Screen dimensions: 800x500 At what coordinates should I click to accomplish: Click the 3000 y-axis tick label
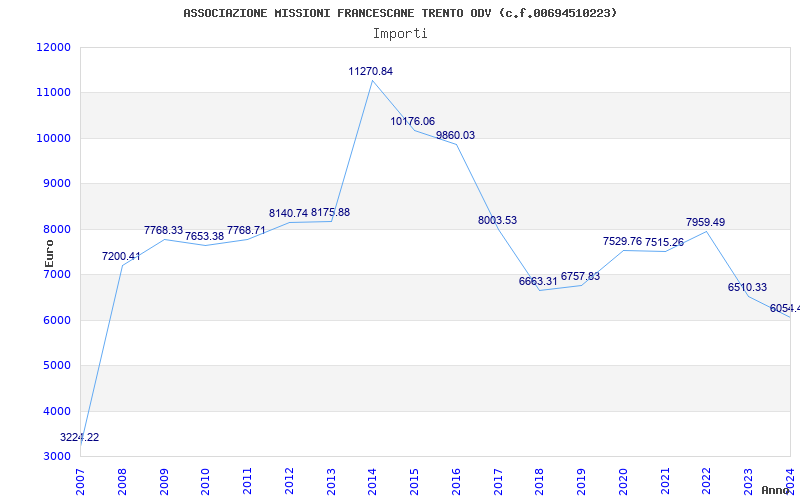tap(56, 457)
